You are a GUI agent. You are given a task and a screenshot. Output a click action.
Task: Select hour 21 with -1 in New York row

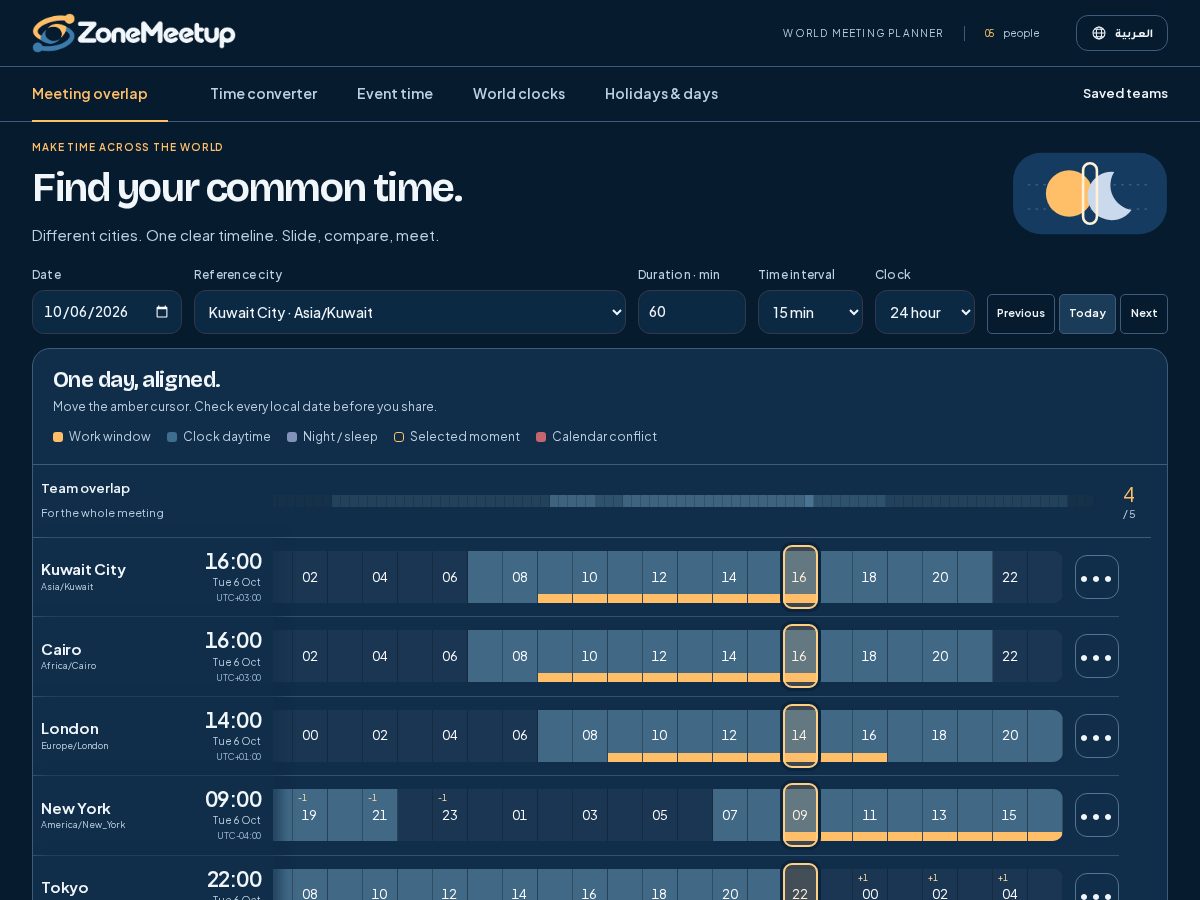pos(380,815)
